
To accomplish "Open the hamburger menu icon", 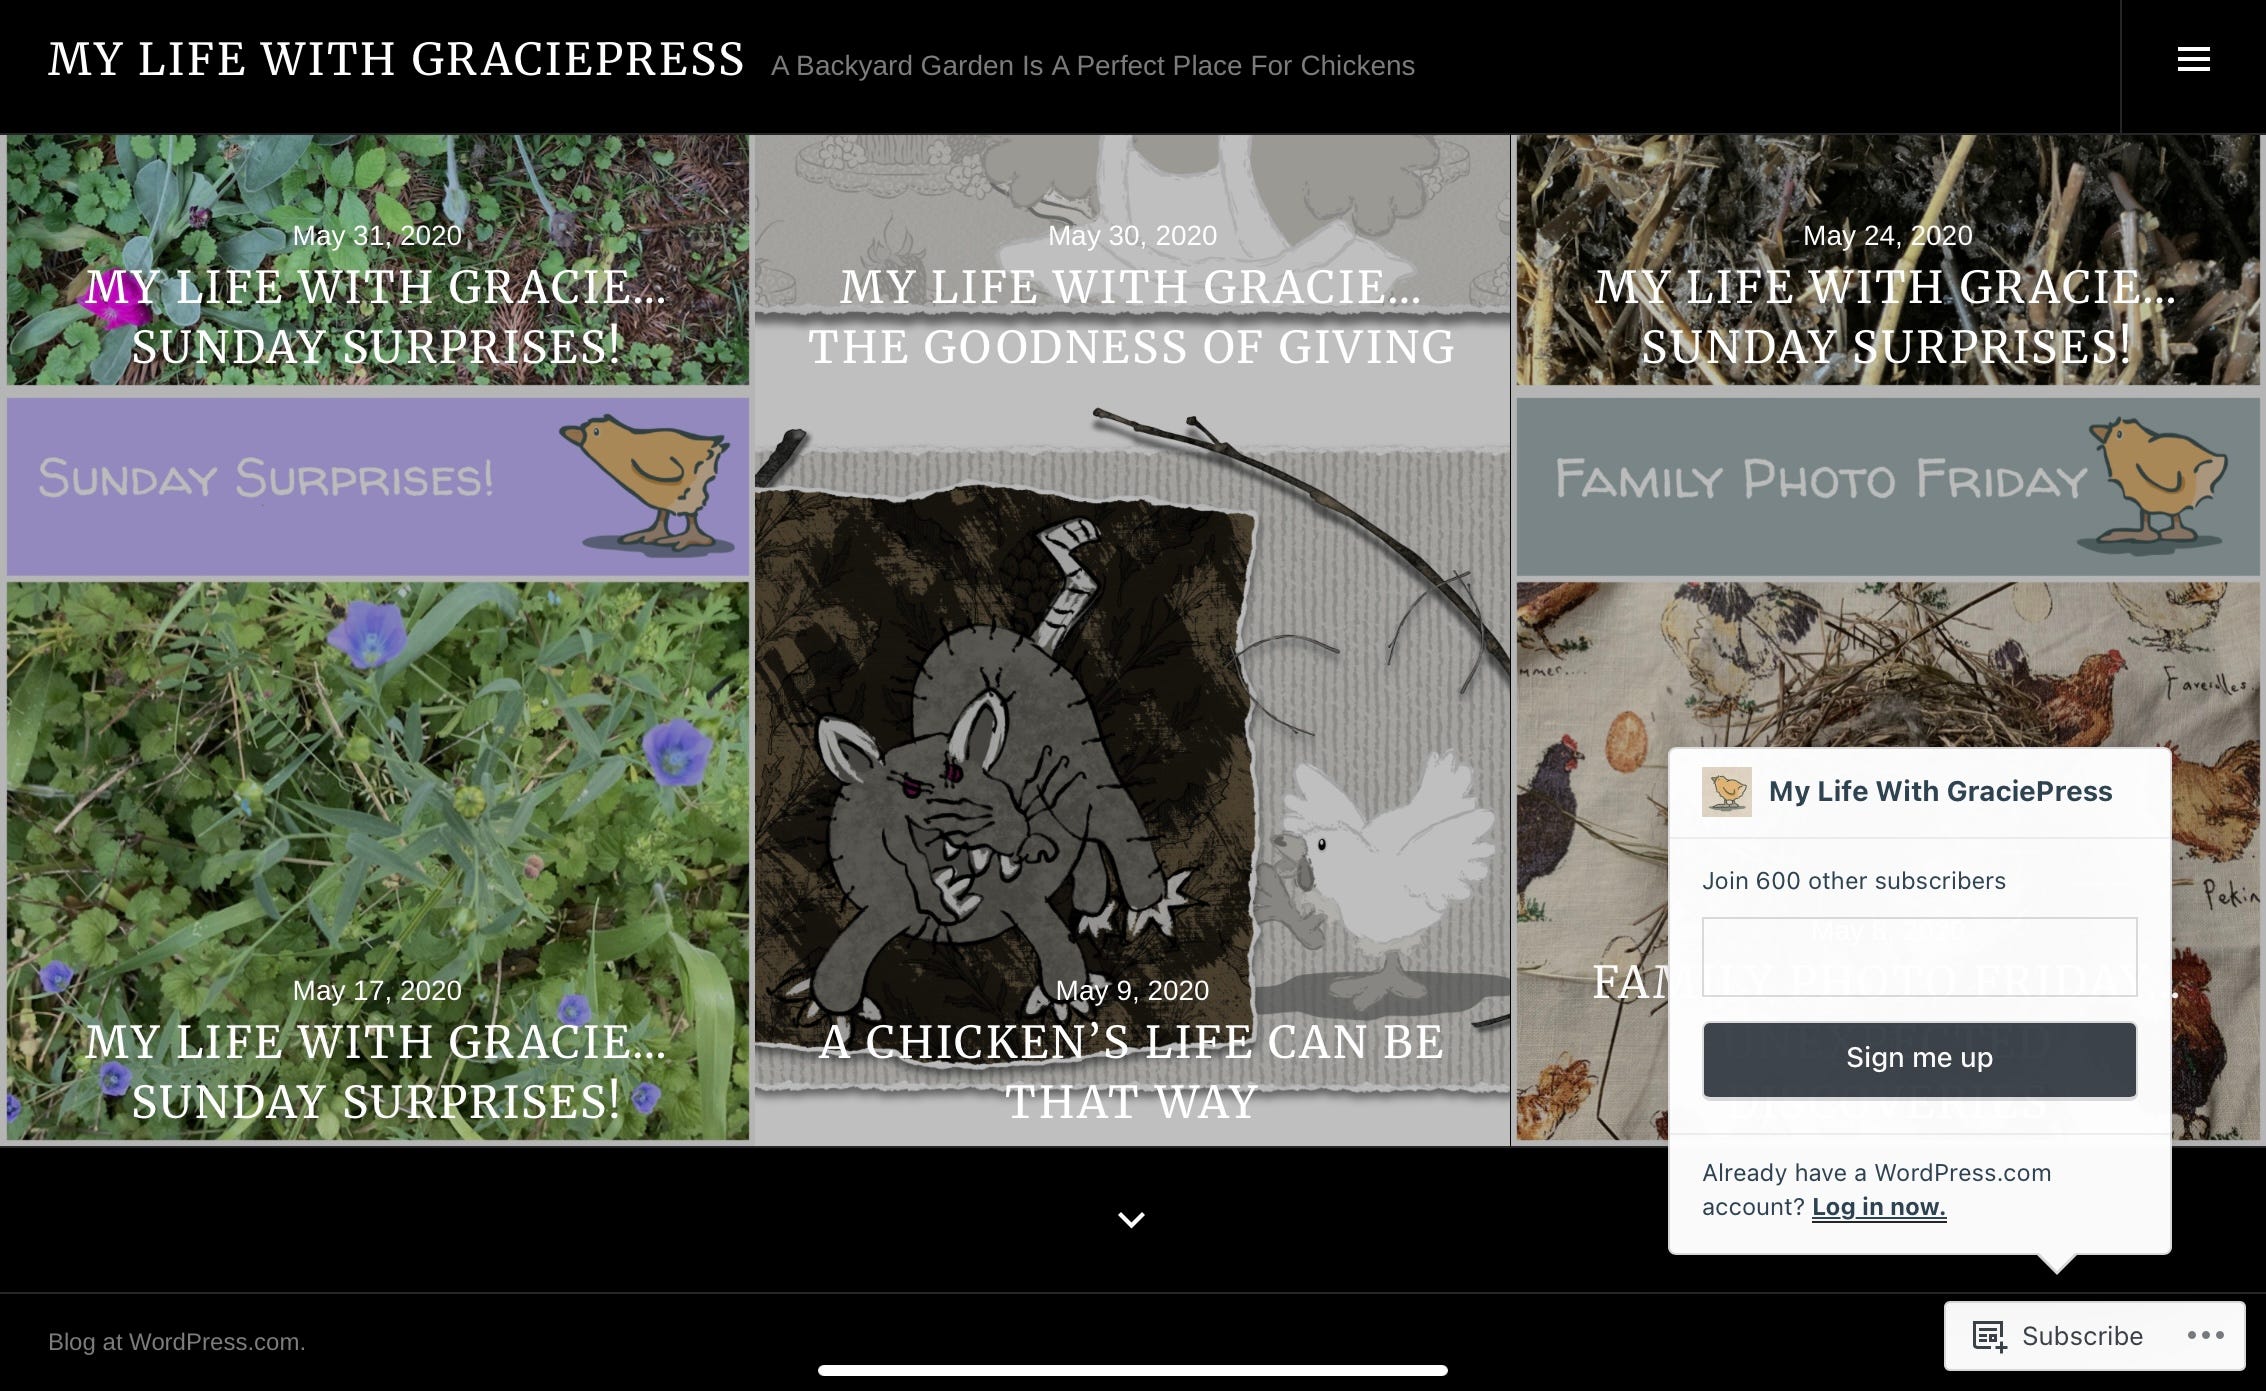I will click(x=2193, y=59).
